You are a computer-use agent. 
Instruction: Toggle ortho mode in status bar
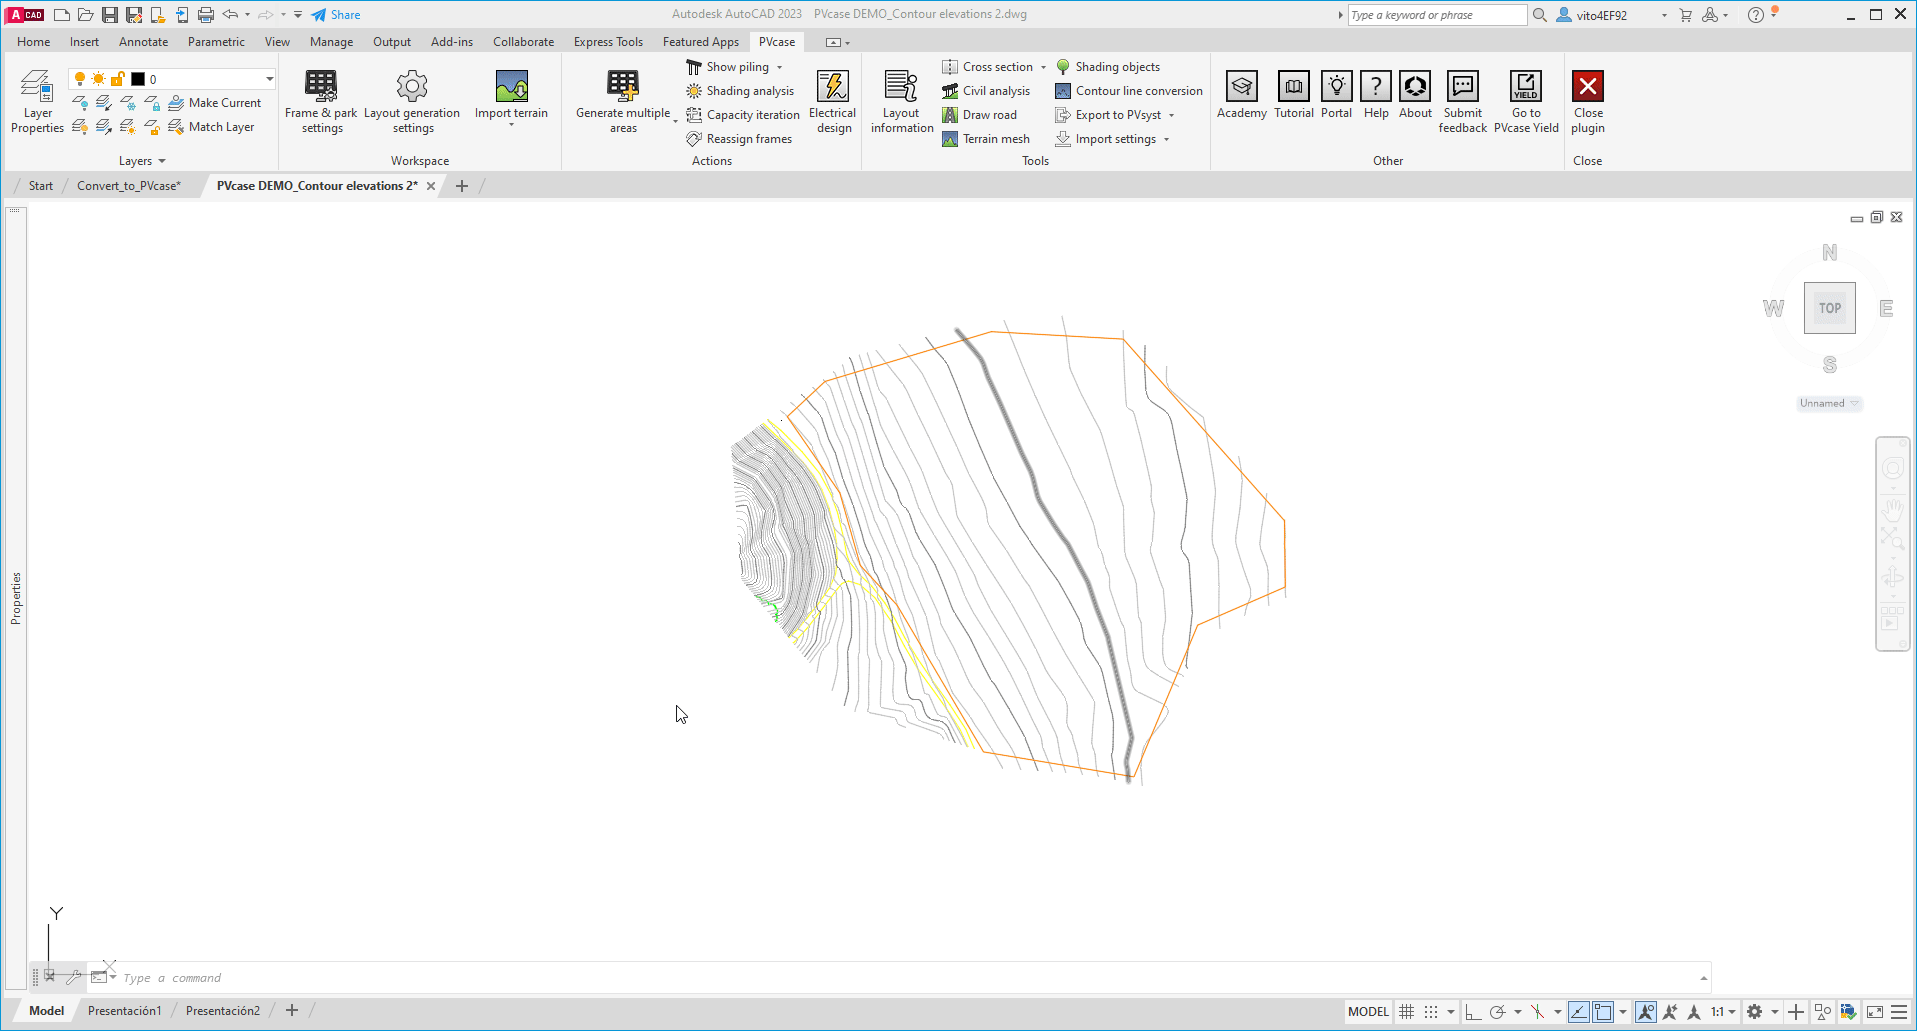point(1472,1011)
